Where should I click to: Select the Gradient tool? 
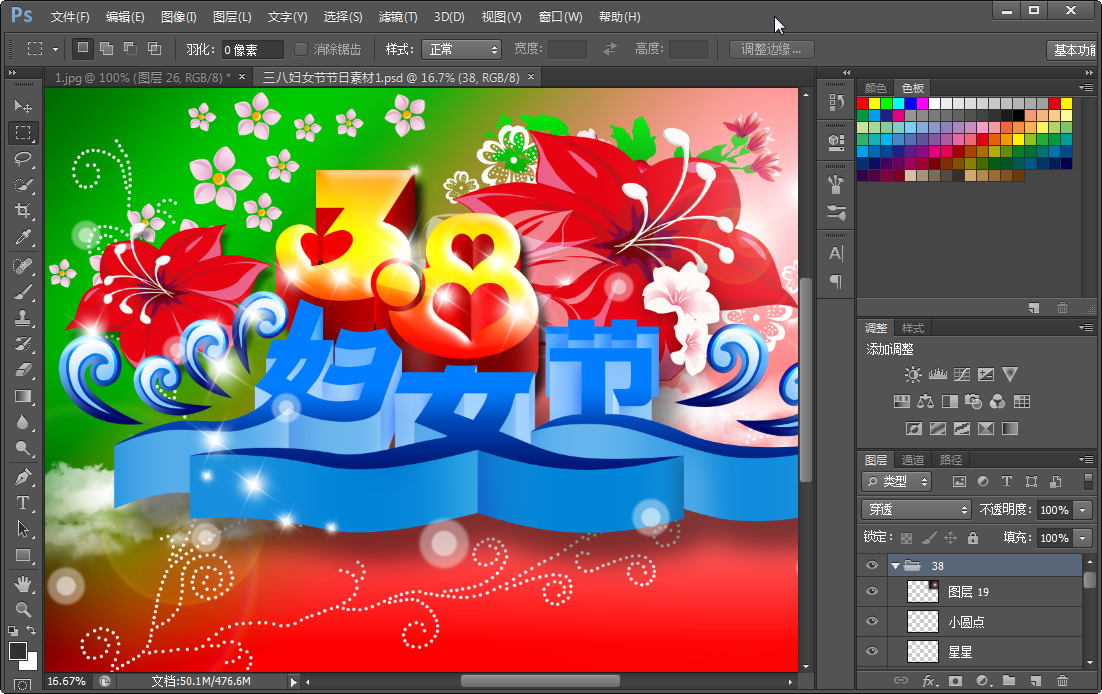click(23, 396)
